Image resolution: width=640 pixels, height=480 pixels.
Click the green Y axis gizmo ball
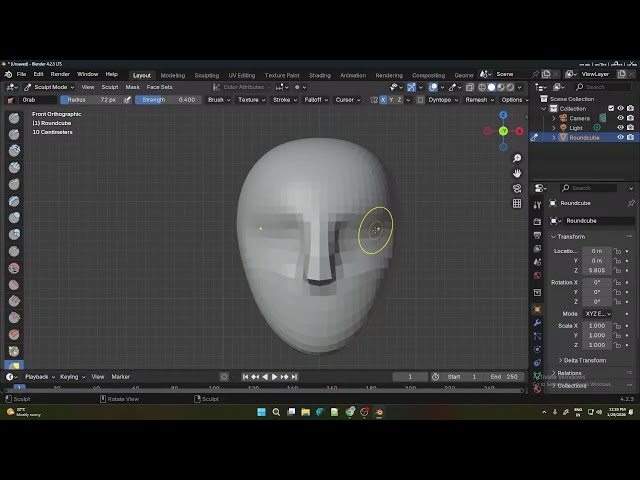[x=503, y=131]
